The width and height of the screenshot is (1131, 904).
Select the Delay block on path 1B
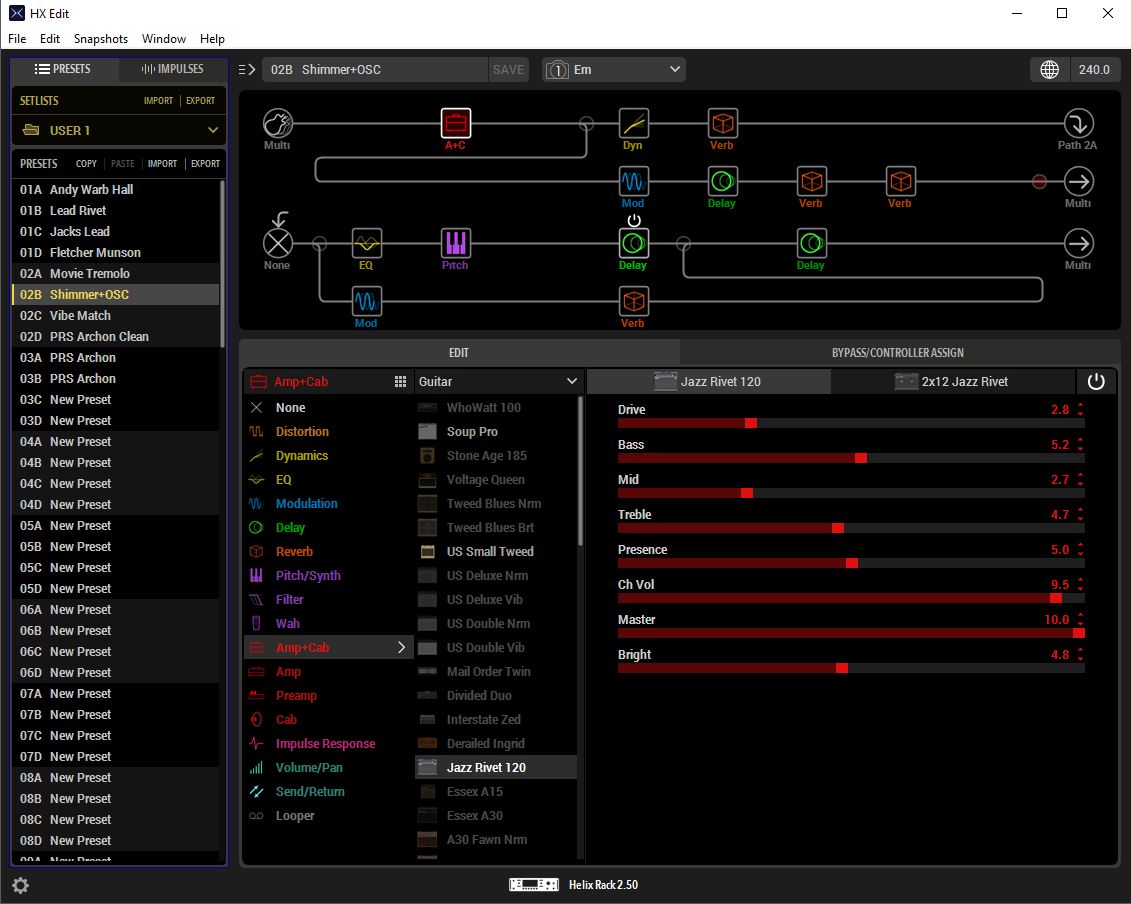click(x=722, y=181)
